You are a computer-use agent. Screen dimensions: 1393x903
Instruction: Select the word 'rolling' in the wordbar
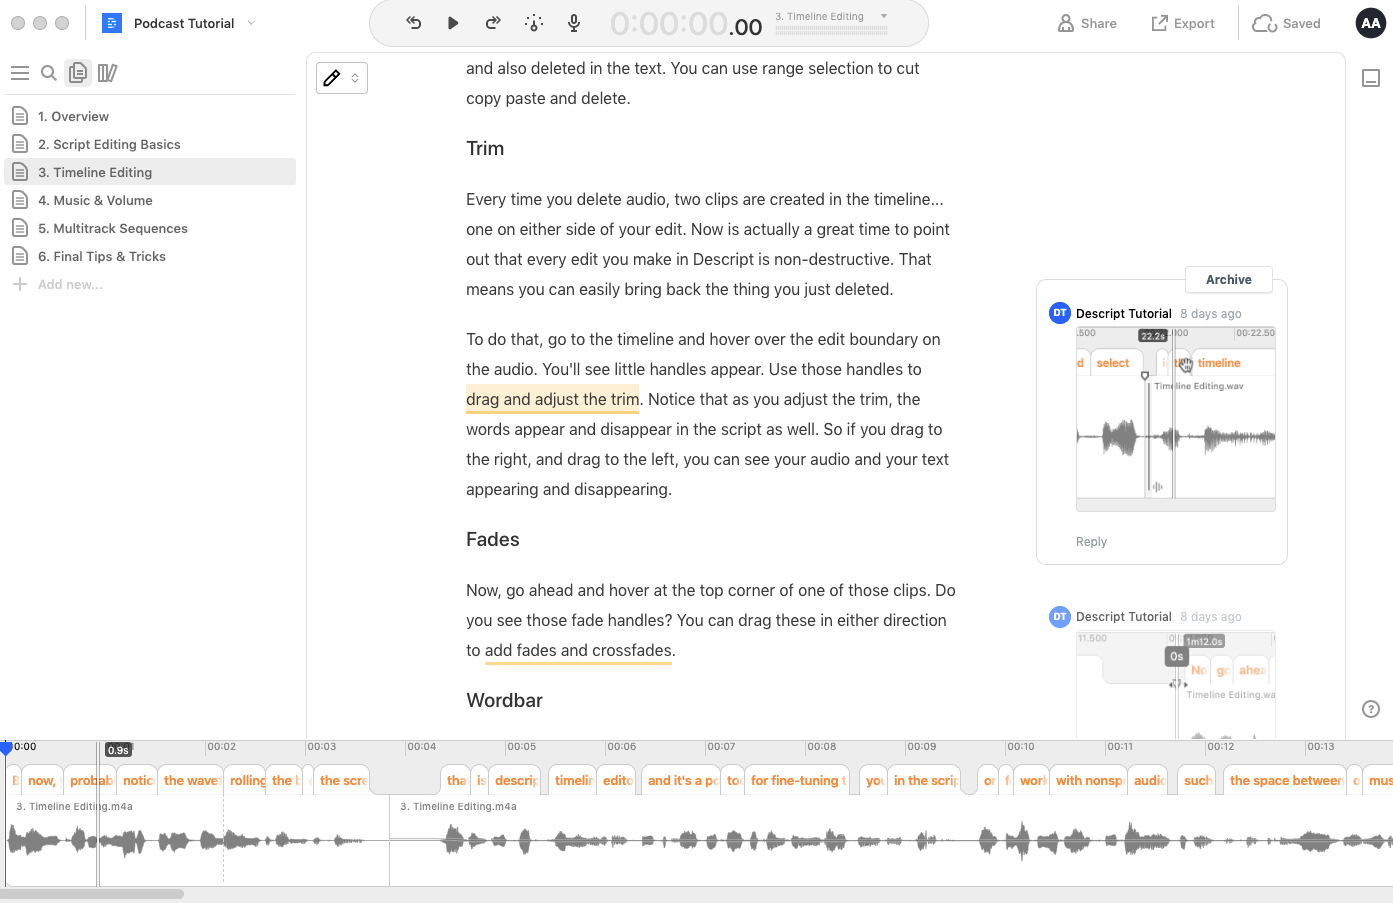coord(247,780)
